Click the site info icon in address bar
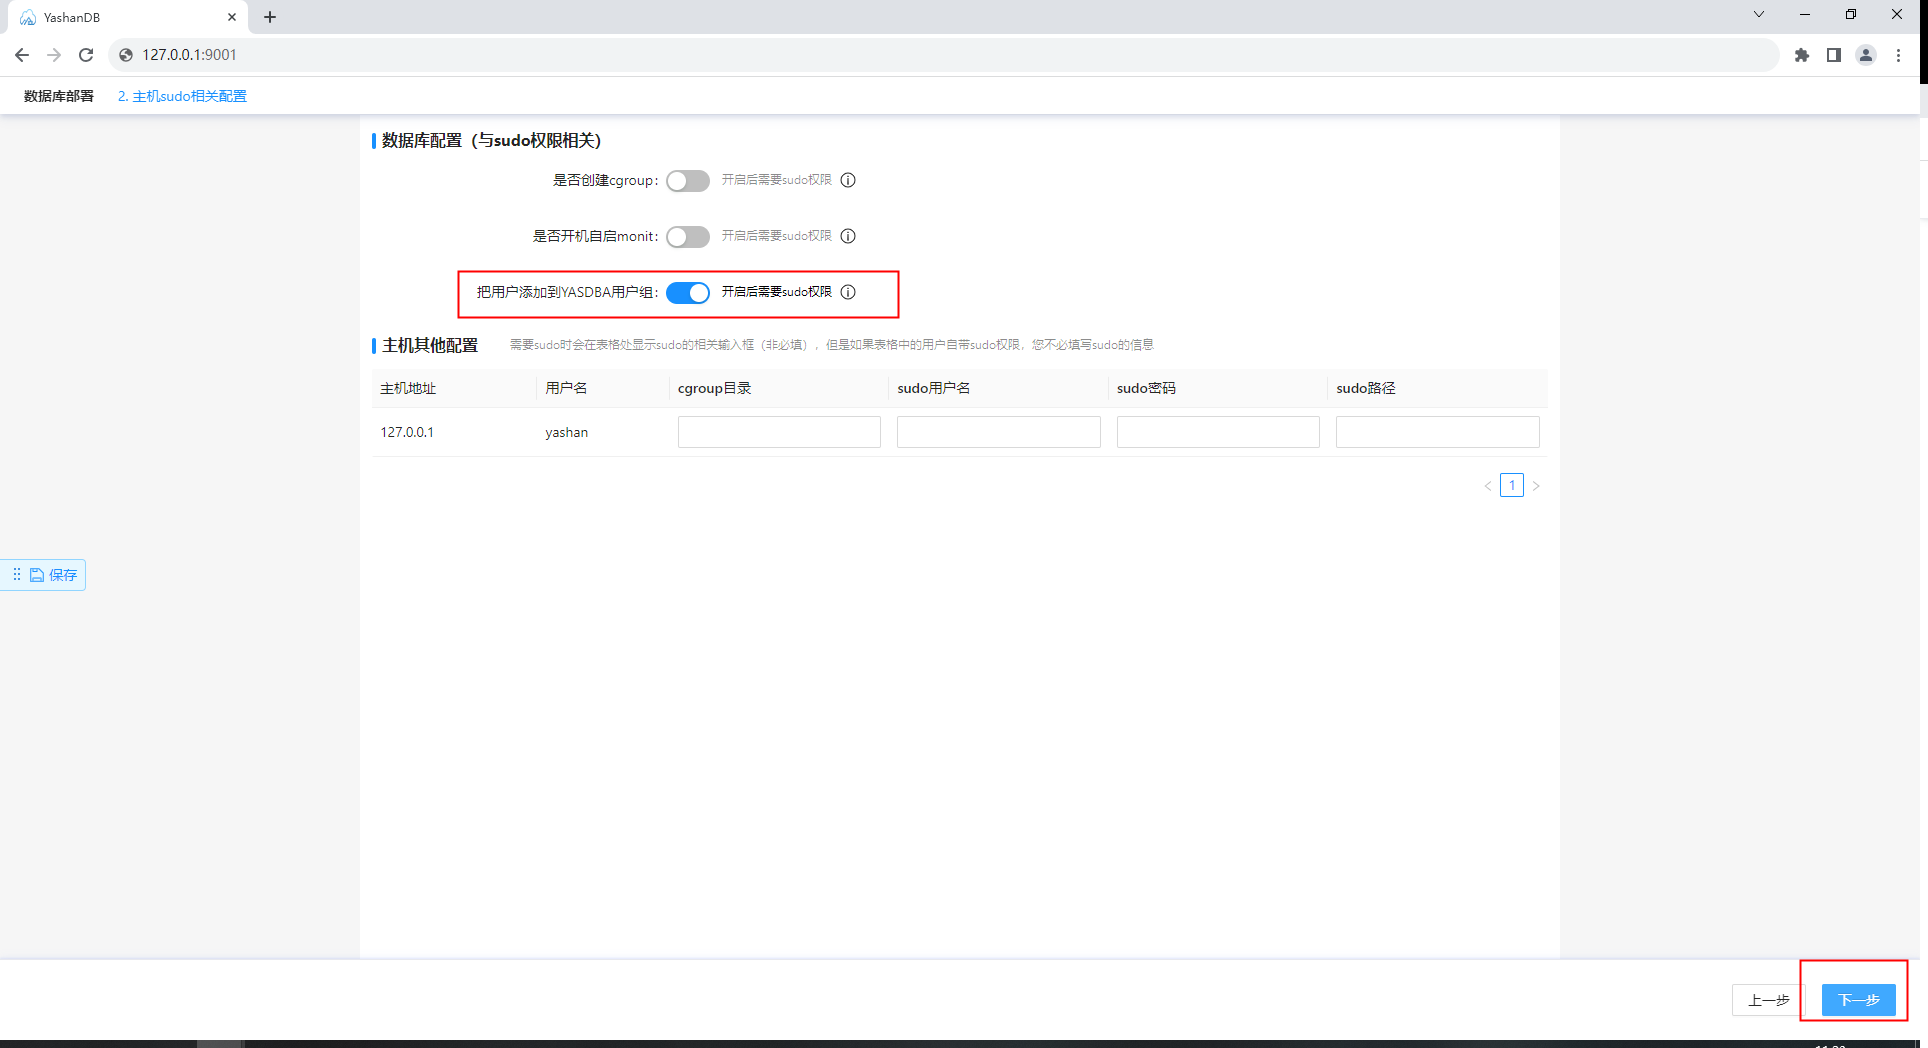 click(x=126, y=55)
